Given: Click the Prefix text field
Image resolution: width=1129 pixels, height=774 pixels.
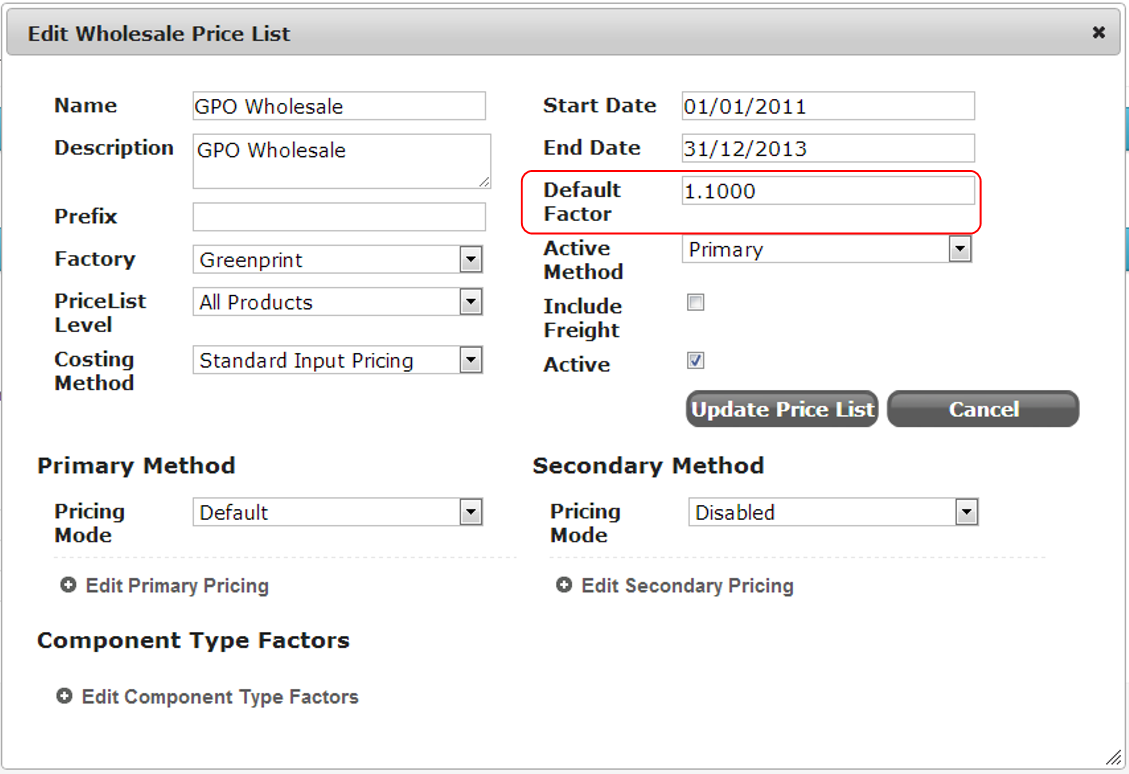Looking at the screenshot, I should [x=339, y=216].
